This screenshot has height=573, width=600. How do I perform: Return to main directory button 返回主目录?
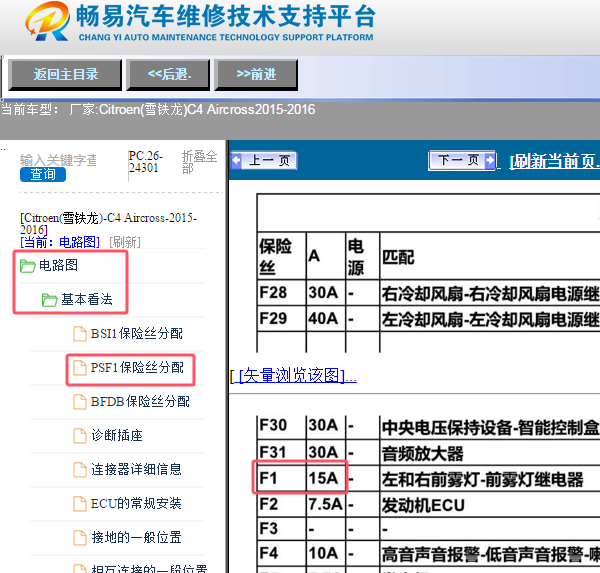coord(65,75)
